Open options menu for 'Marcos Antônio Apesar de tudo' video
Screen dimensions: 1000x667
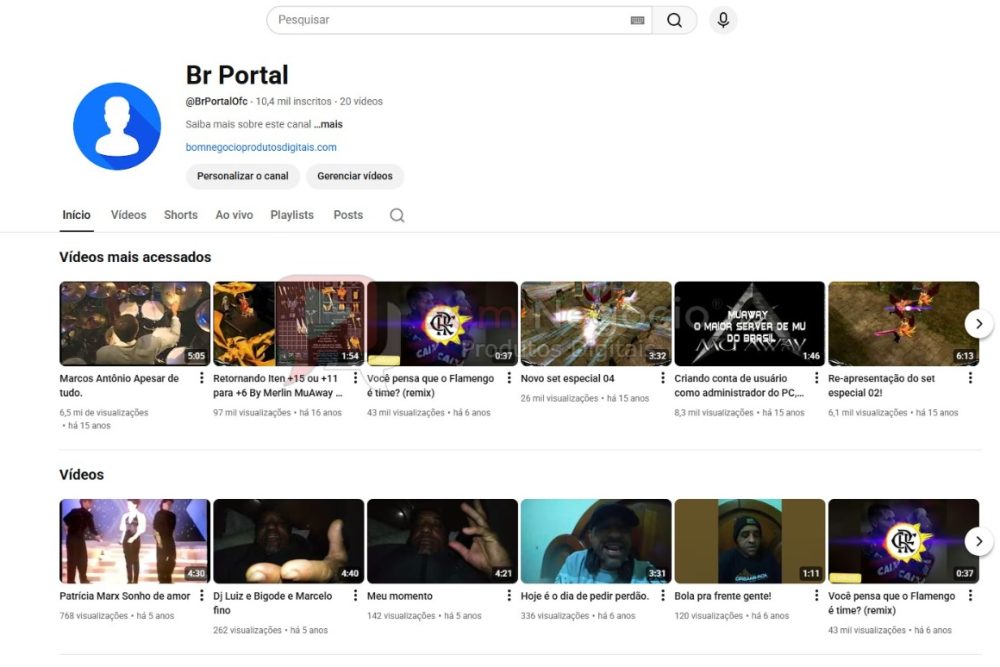(200, 378)
